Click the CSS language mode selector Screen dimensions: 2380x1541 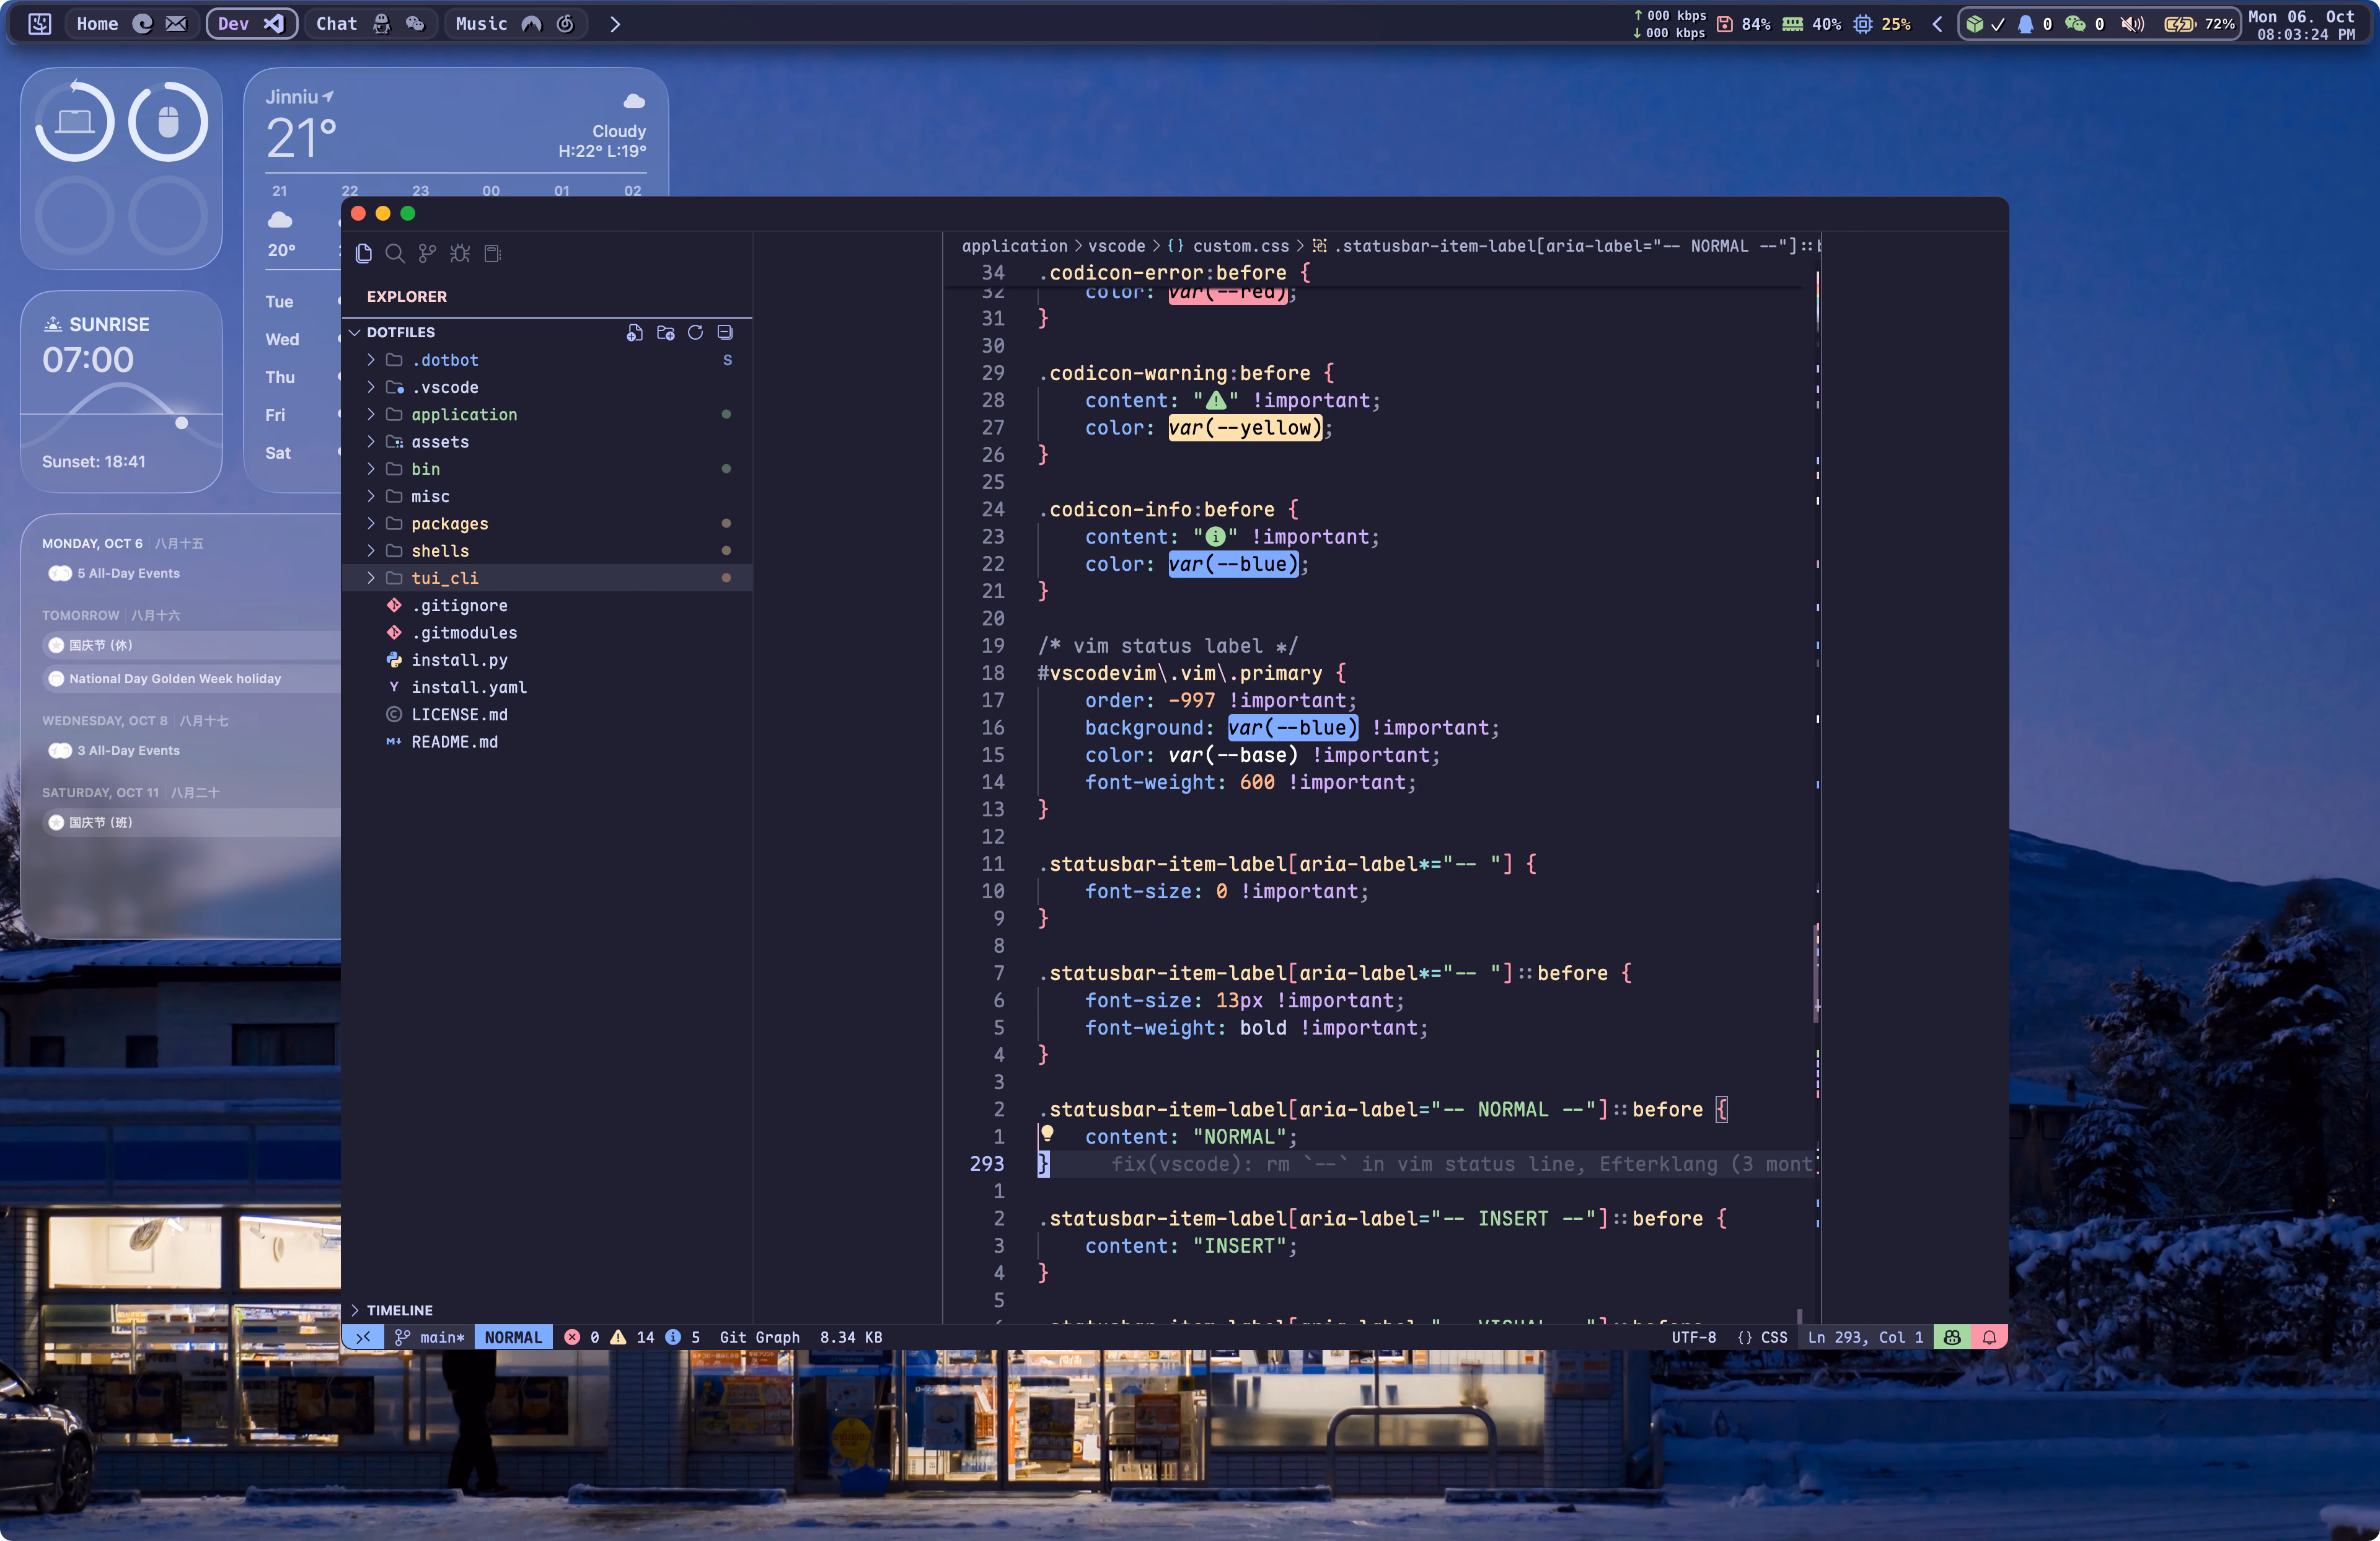(1763, 1337)
